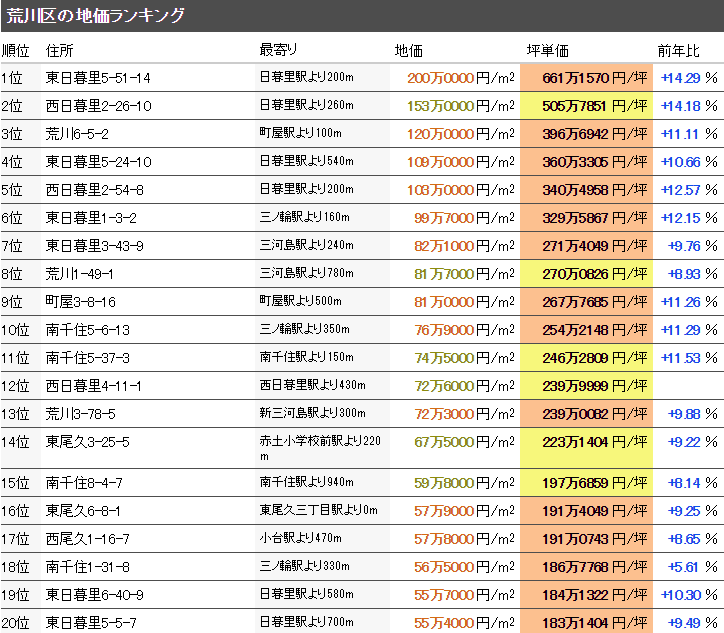724x633 pixels.
Task: Open the 西日暮里2-26-10 address link
Action: coord(98,106)
